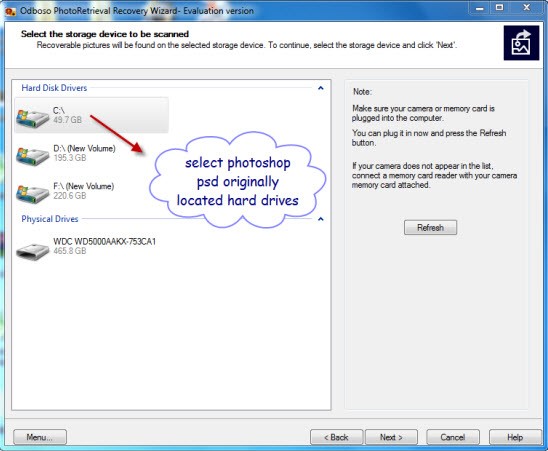Go Back to previous step
548x451 pixels.
pos(336,437)
